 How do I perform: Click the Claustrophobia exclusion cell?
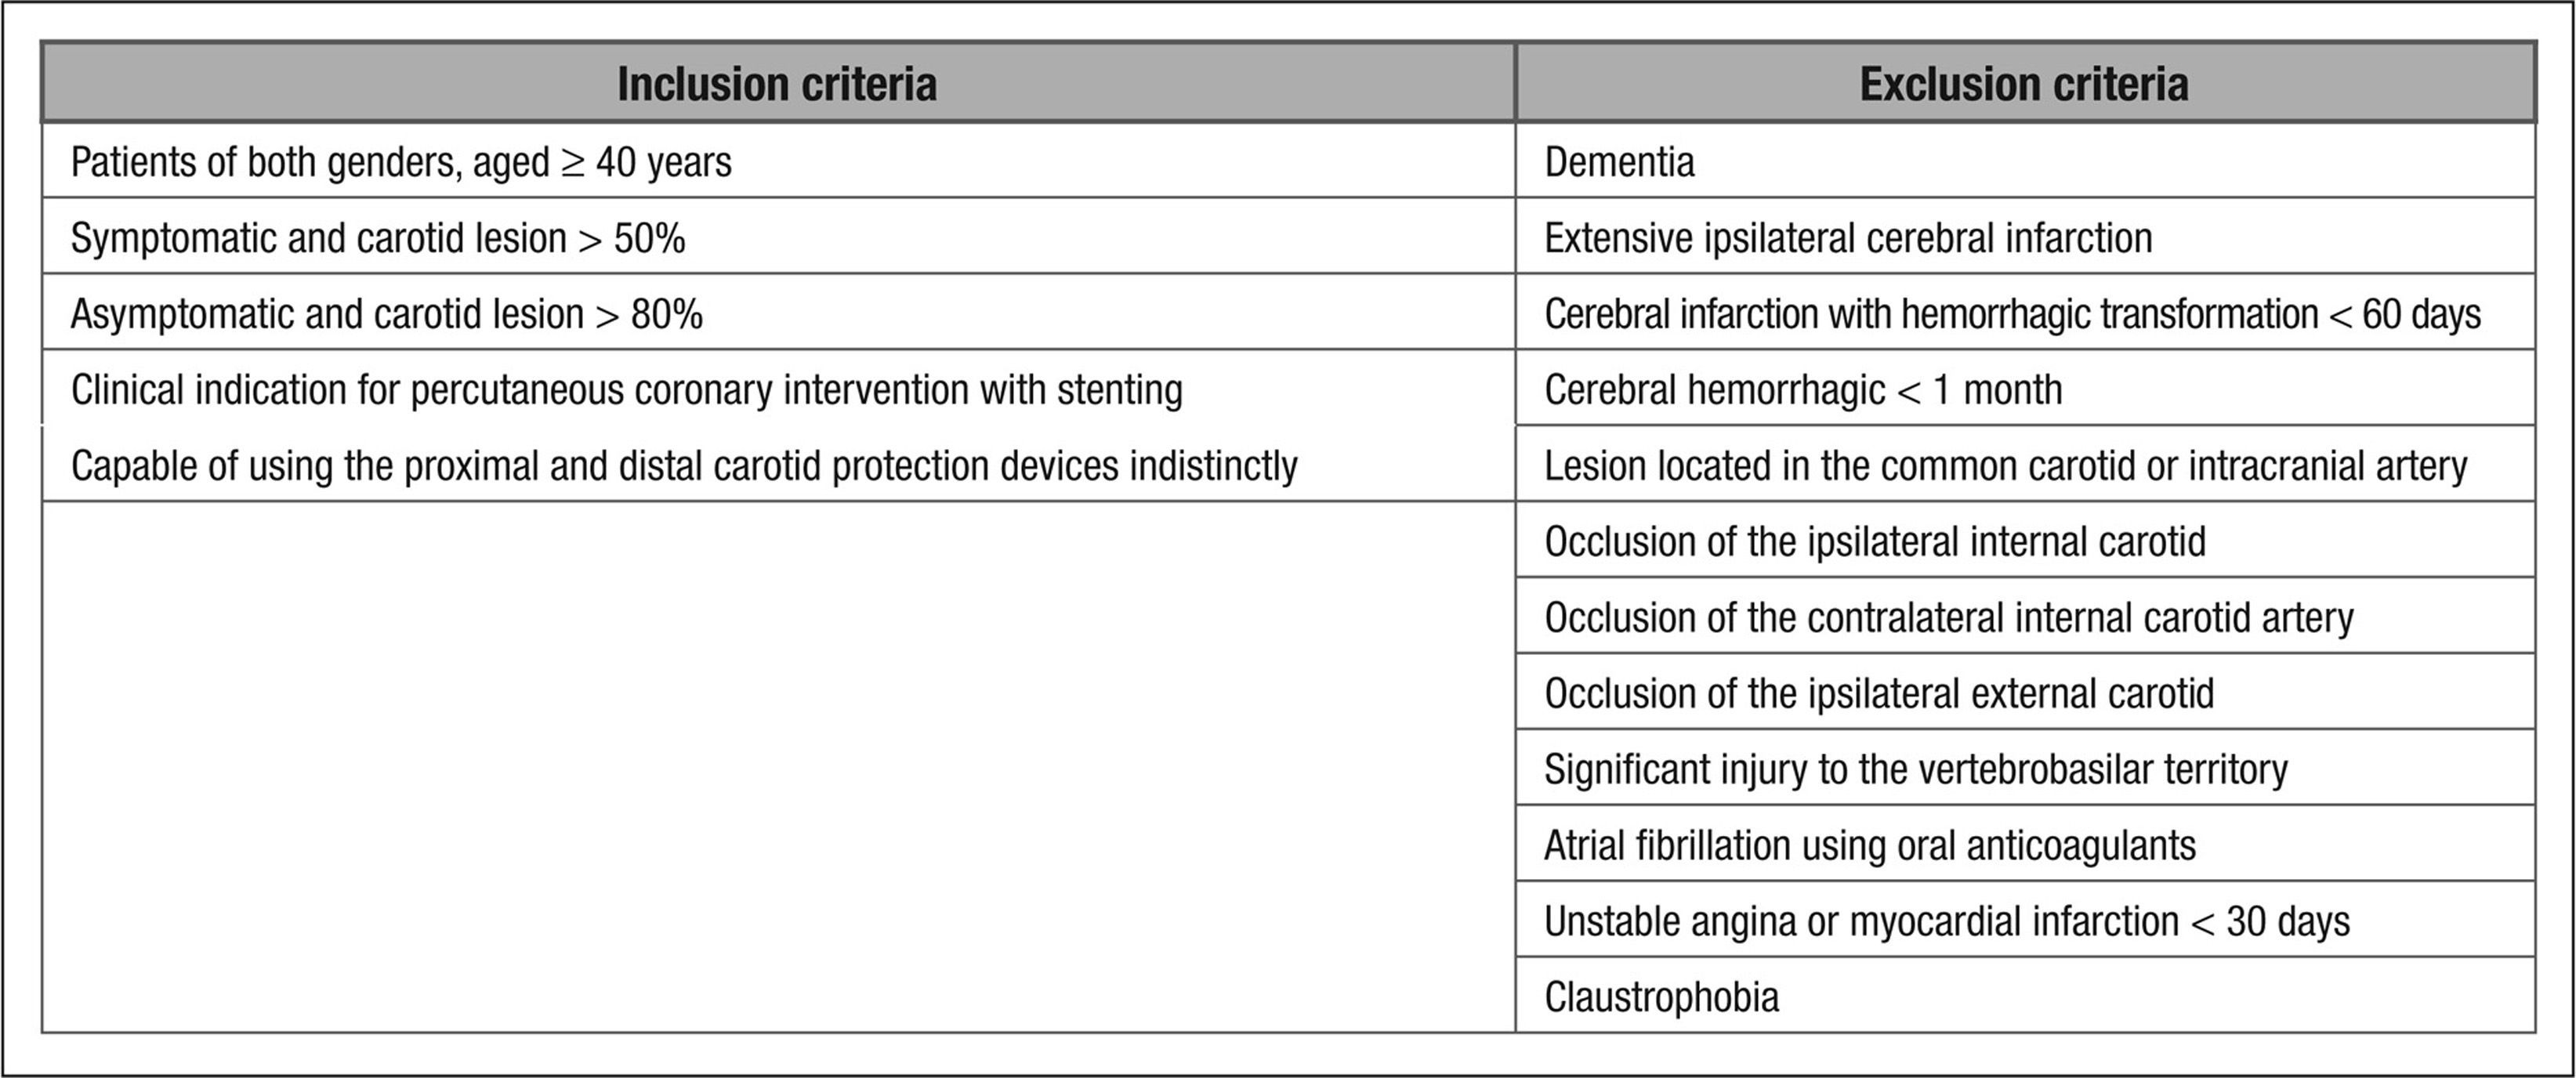[1661, 998]
